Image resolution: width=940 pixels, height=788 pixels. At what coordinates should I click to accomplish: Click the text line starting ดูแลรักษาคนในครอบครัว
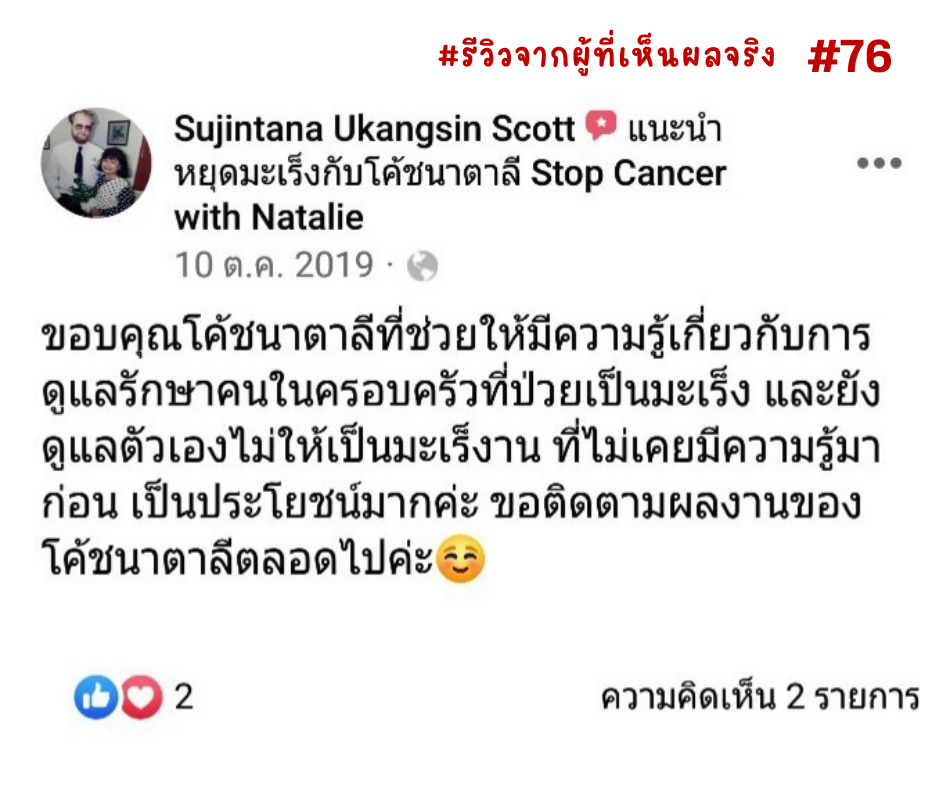(460, 391)
